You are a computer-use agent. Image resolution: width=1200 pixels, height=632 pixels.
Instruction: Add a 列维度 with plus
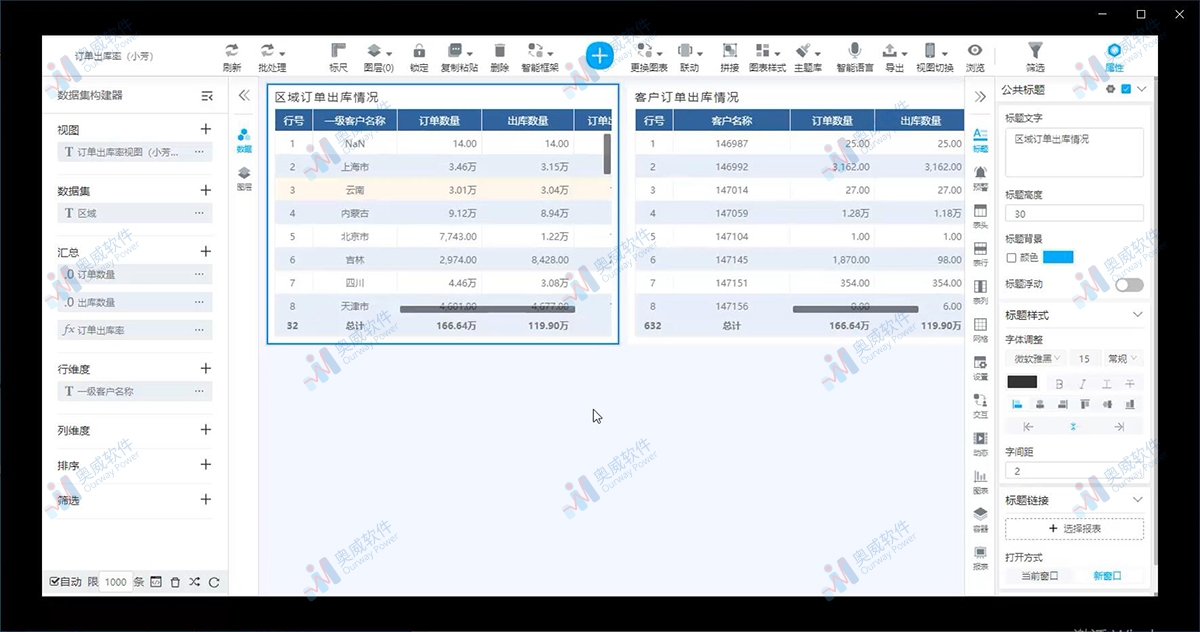click(x=206, y=429)
